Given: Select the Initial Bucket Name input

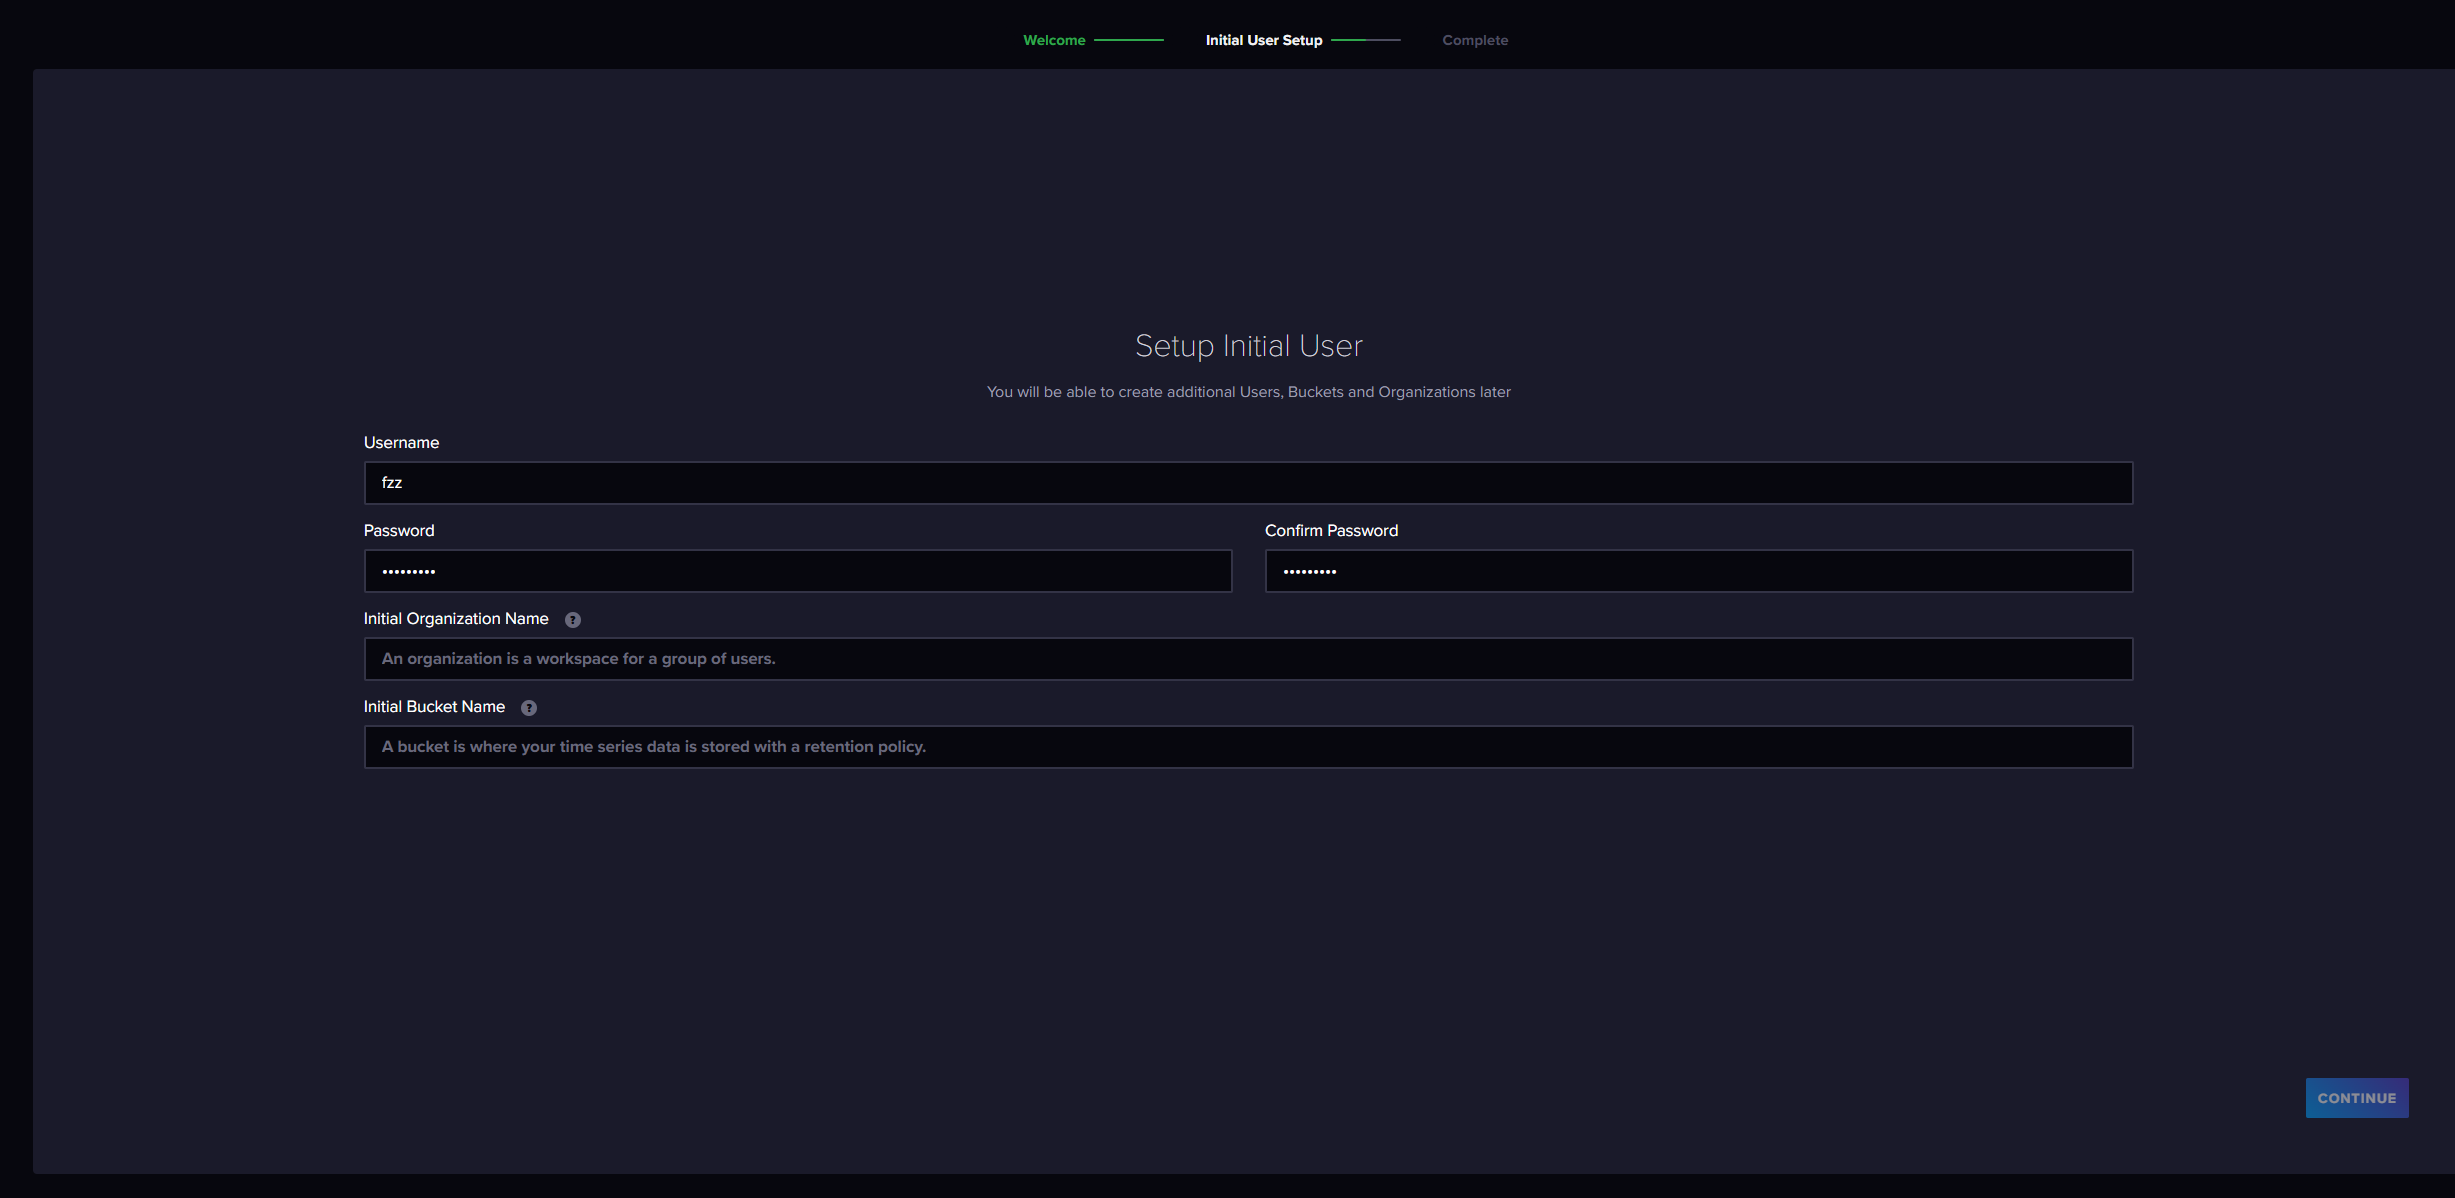Looking at the screenshot, I should pyautogui.click(x=1248, y=747).
